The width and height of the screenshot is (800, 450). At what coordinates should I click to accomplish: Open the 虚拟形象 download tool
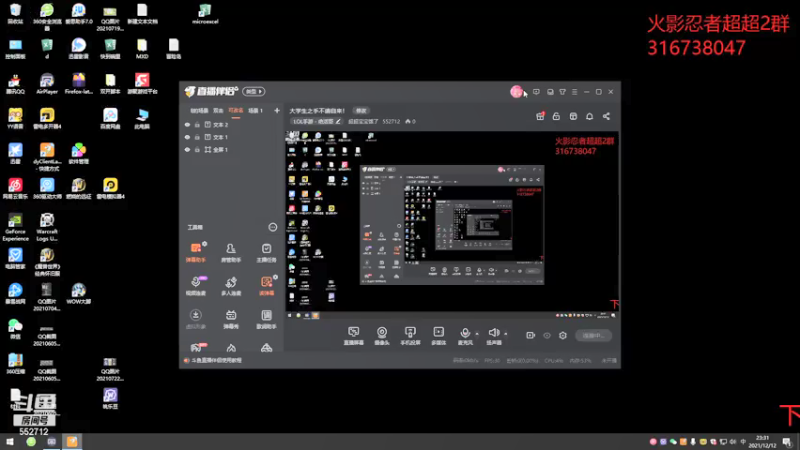point(195,319)
